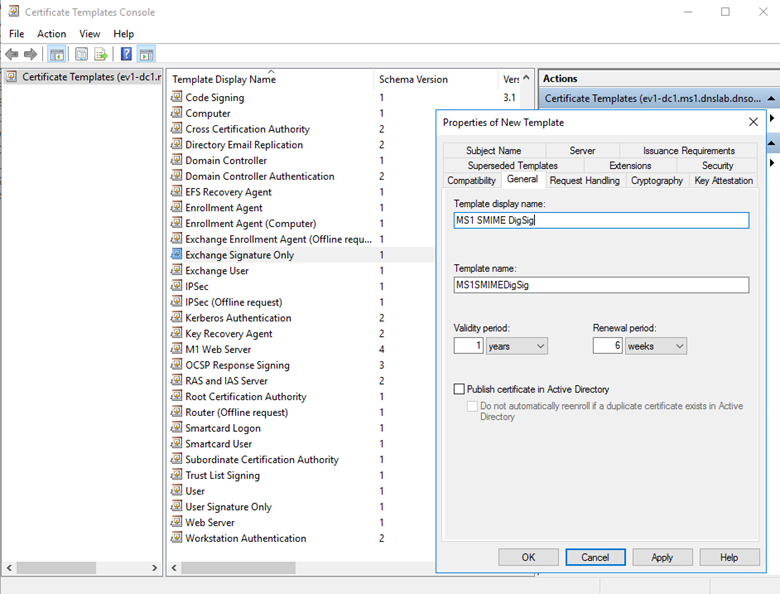Click the Back arrow toolbar icon
The width and height of the screenshot is (780, 594).
11,54
